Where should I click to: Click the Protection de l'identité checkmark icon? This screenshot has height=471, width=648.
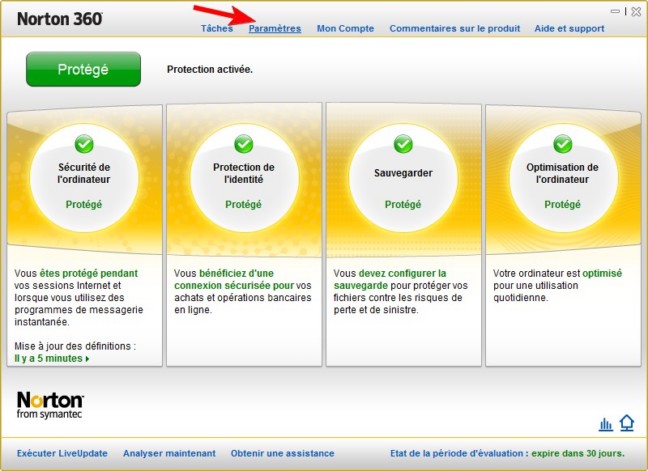click(x=243, y=144)
